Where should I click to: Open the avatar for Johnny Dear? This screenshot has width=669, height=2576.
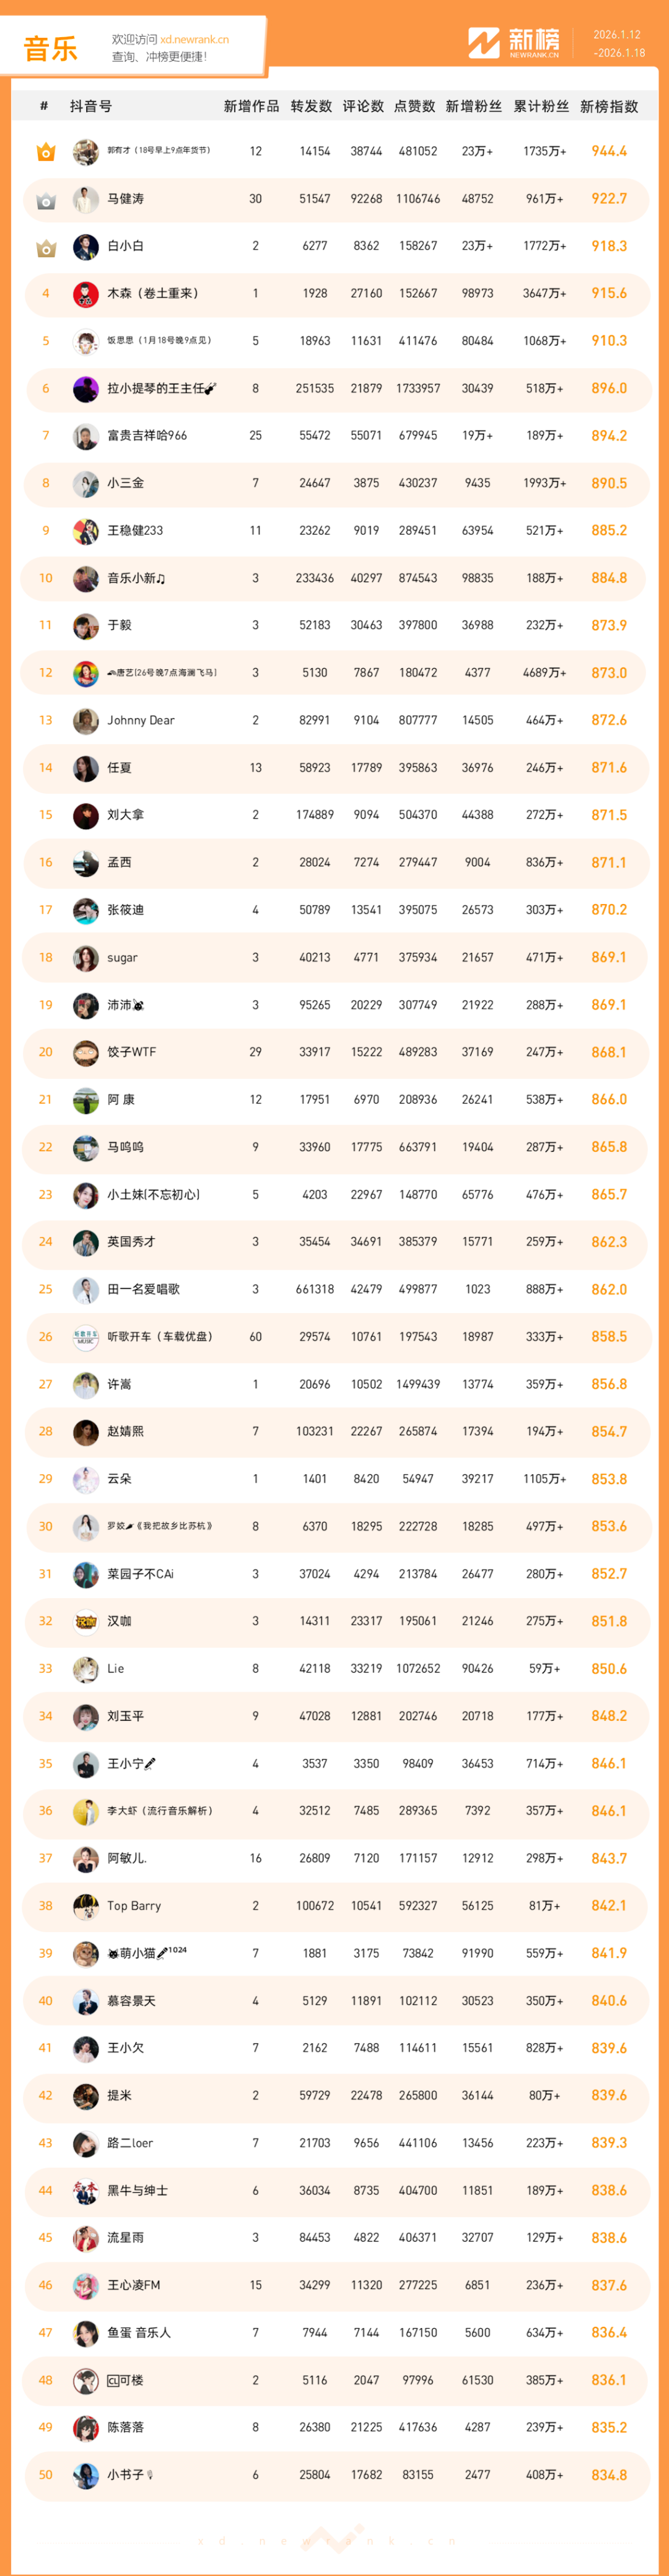86,721
